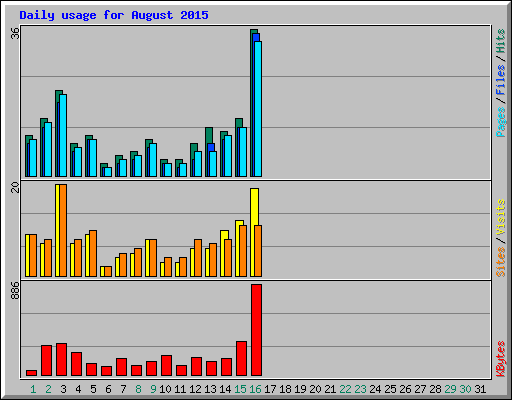Click the day 8 axis label
The height and width of the screenshot is (400, 512).
pyautogui.click(x=138, y=389)
